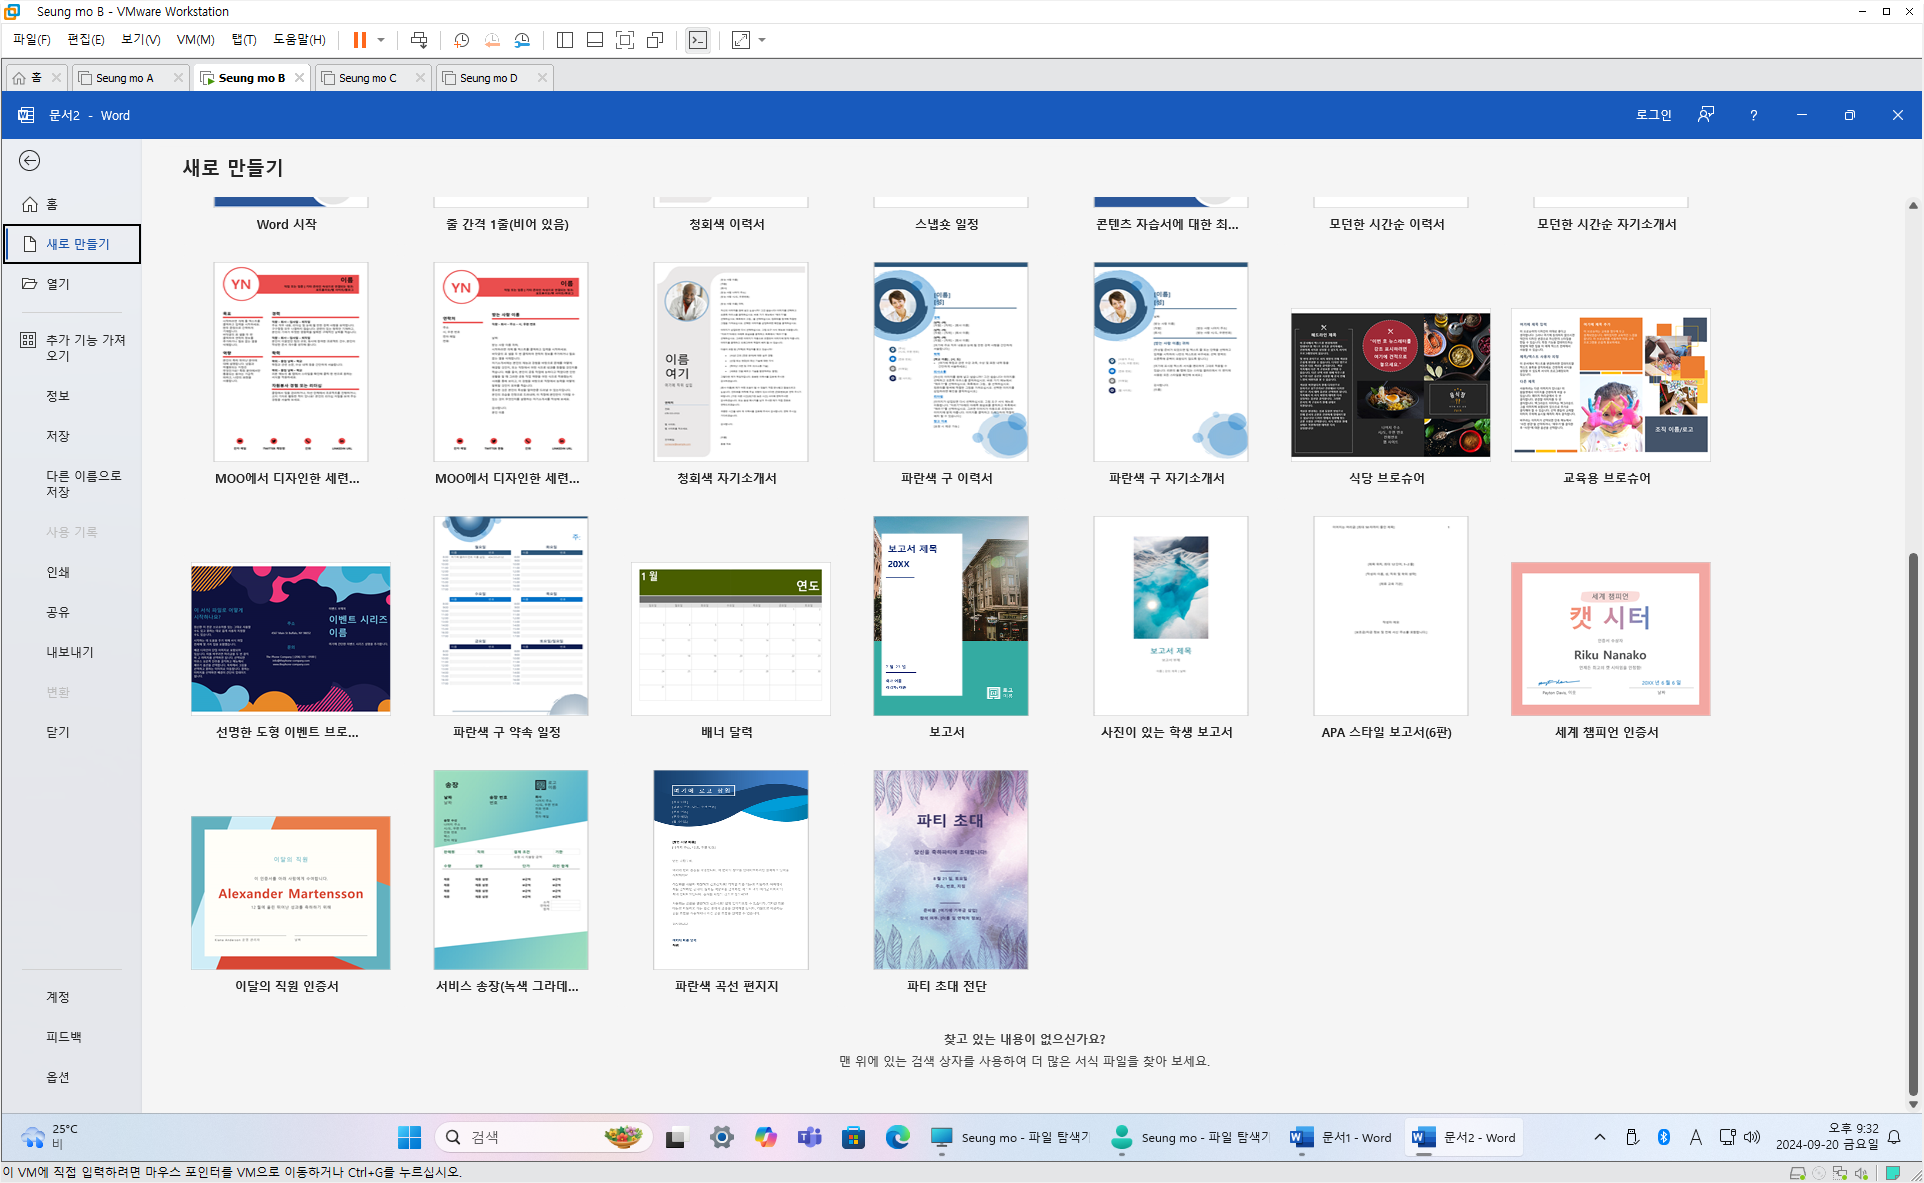The image size is (1924, 1183).
Task: Click the VMware snapshot manager icon
Action: 522,40
